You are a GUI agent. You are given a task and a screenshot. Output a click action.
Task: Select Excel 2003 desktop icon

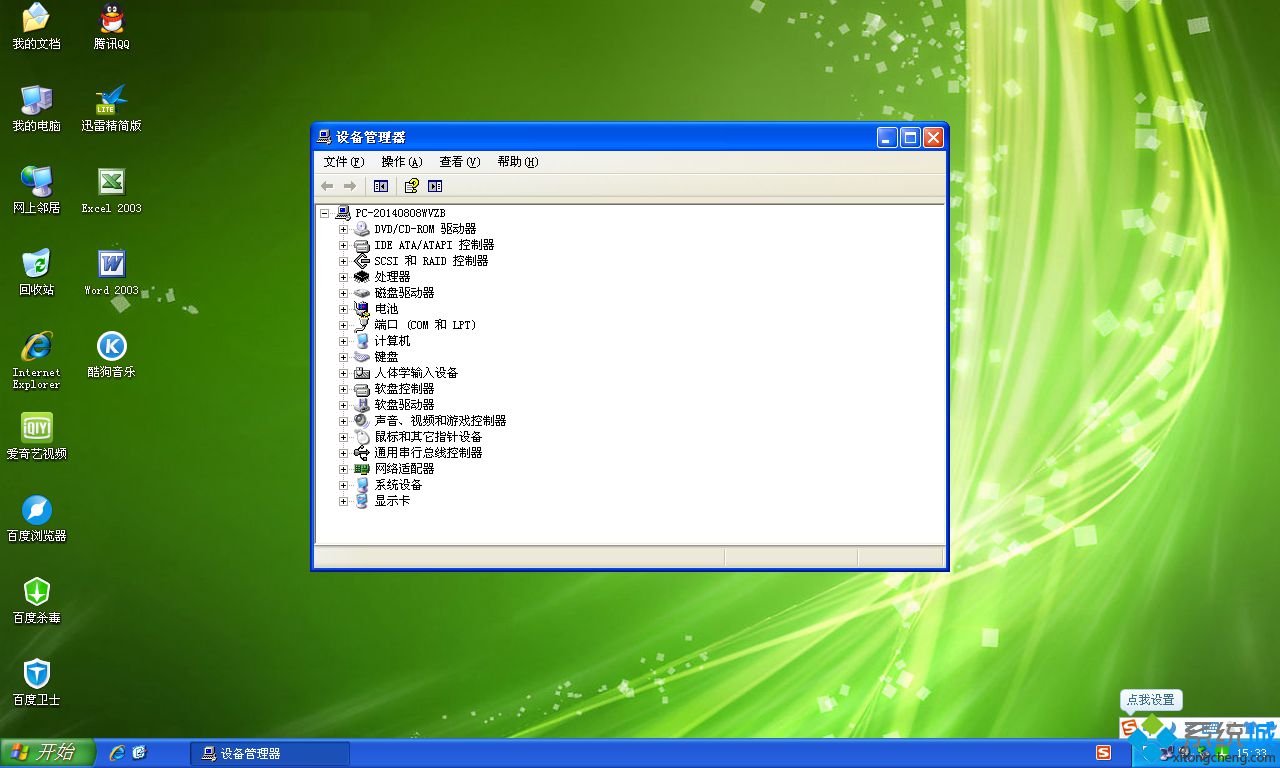112,190
